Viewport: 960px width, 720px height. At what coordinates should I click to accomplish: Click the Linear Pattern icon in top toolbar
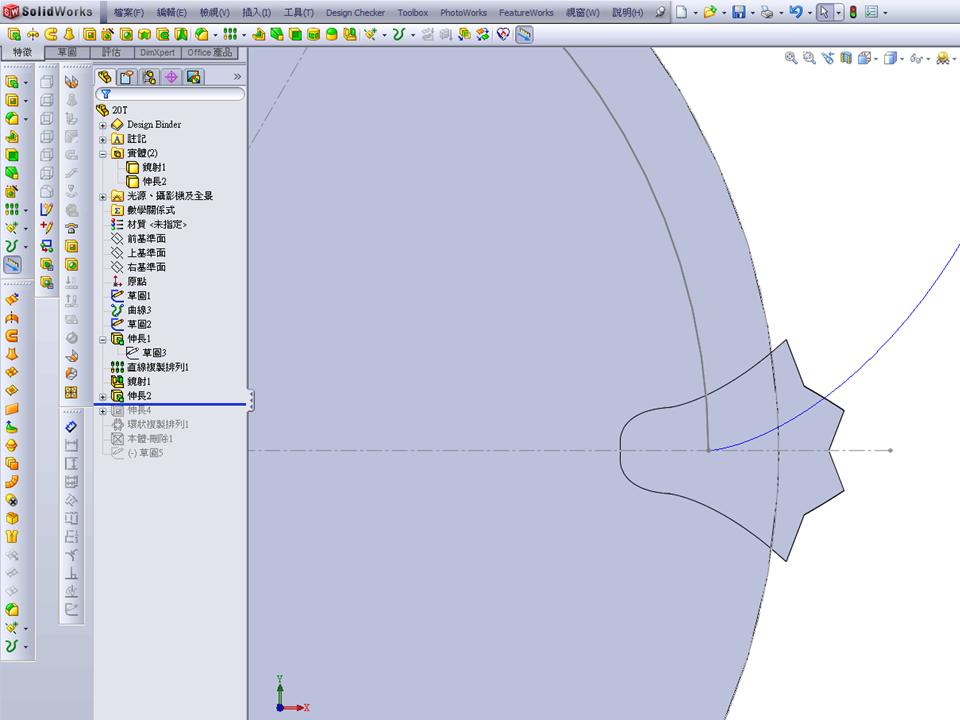click(230, 35)
